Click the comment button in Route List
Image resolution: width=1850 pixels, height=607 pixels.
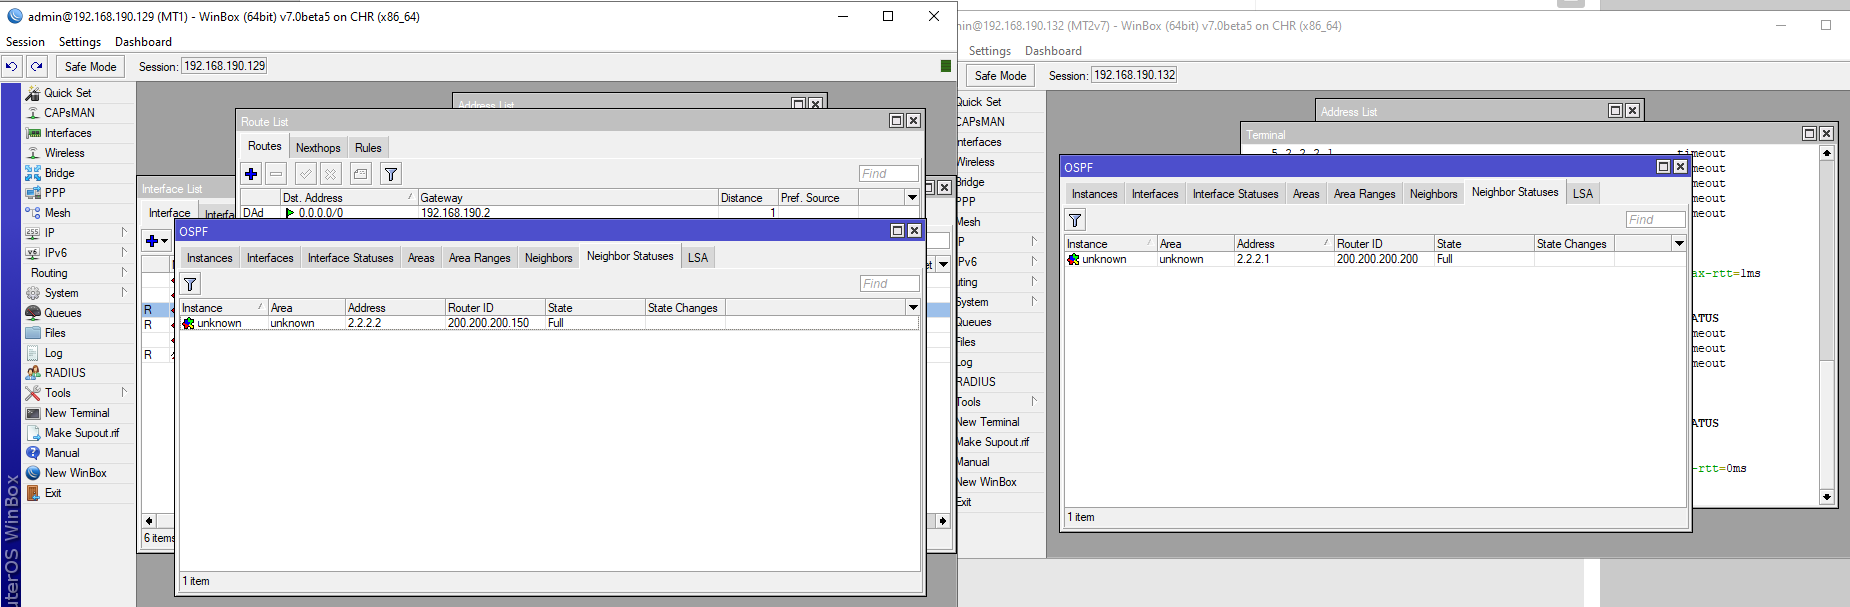click(x=361, y=174)
